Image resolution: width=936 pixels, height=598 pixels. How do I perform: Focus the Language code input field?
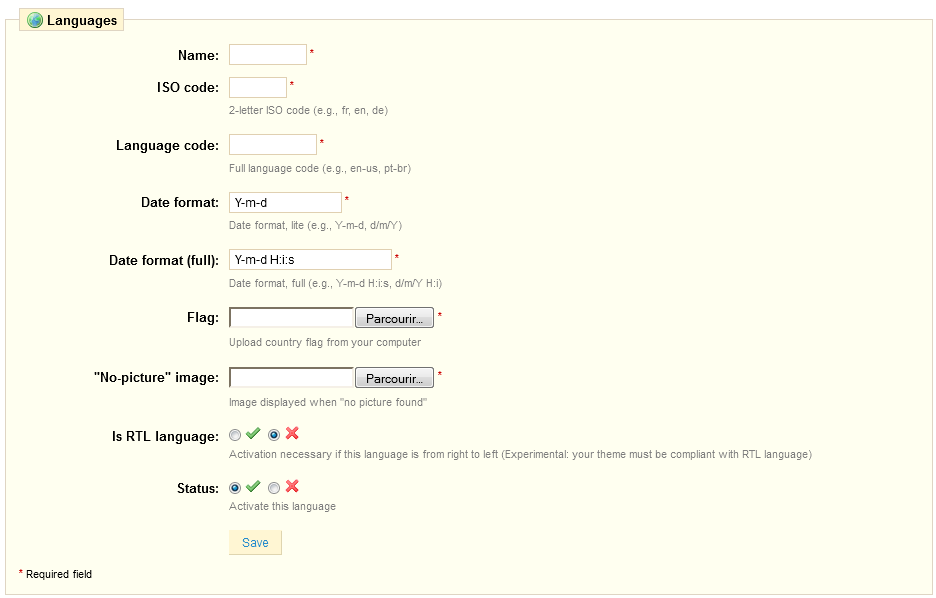pos(273,144)
